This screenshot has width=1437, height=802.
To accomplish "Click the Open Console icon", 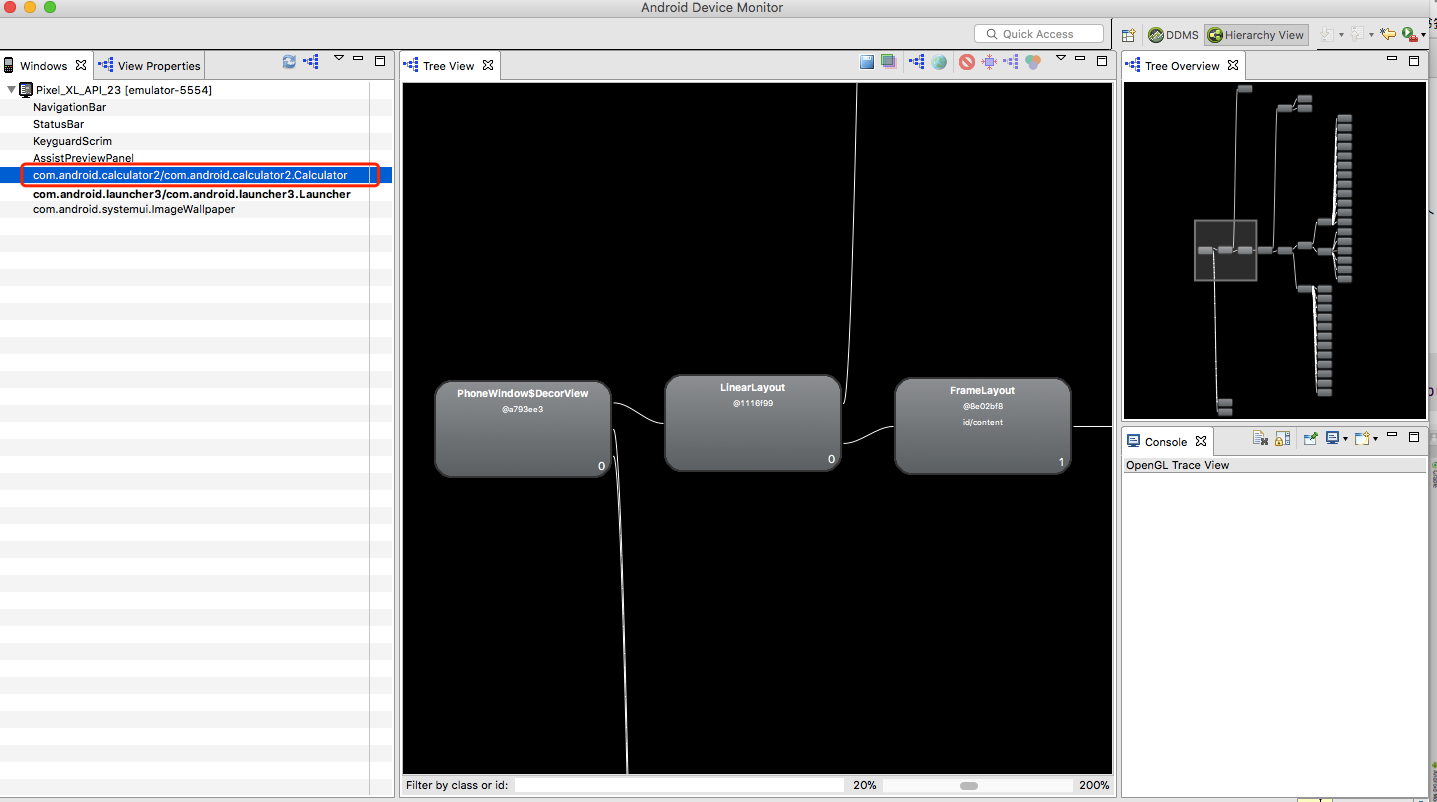I will (x=1361, y=438).
